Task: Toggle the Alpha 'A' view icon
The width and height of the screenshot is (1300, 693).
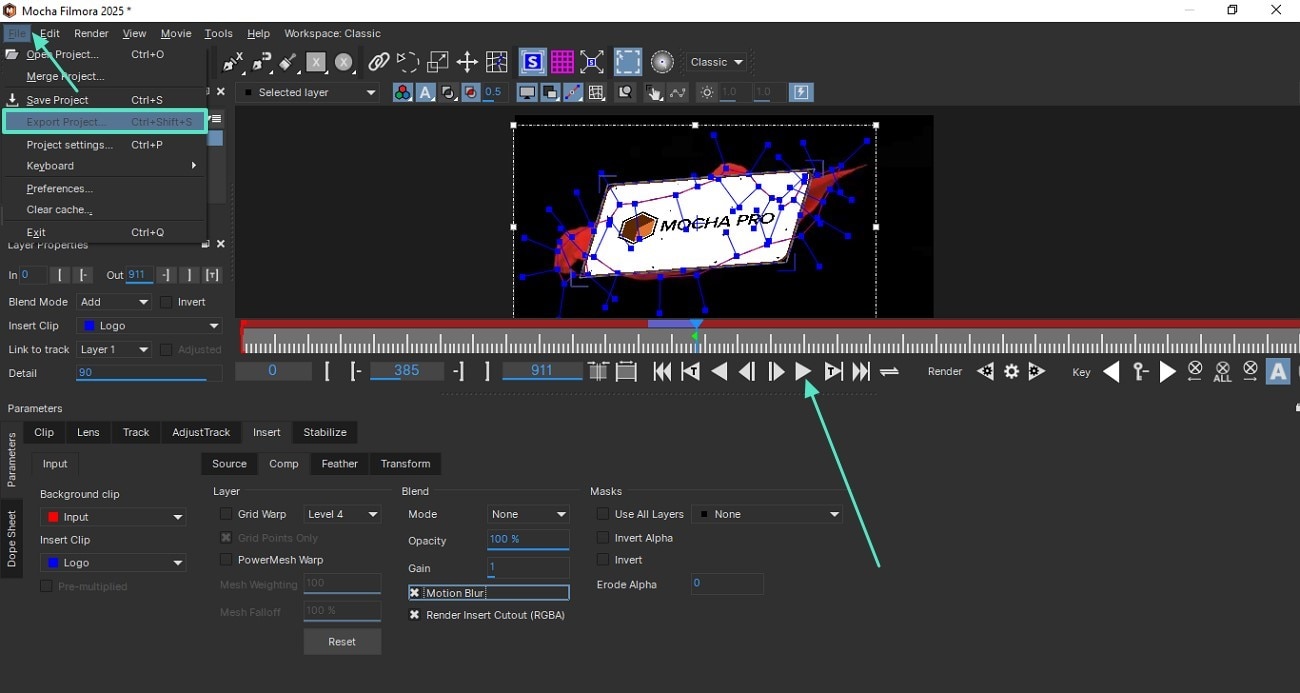Action: pos(425,92)
